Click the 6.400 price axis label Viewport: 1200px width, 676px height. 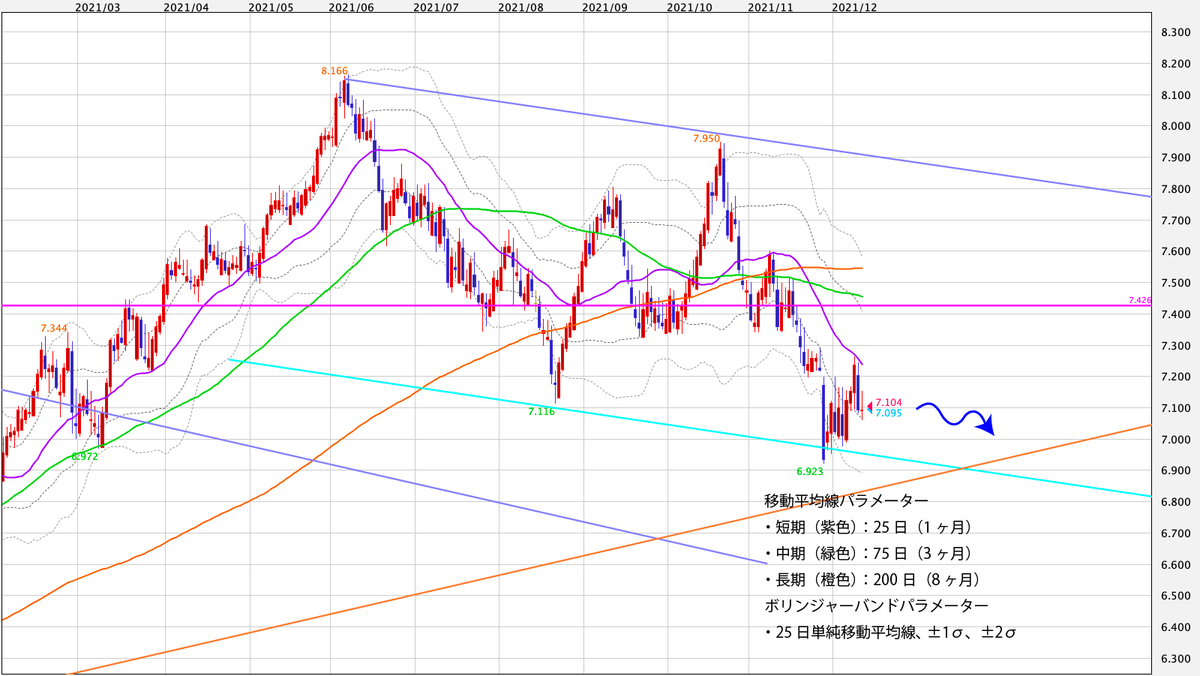[x=1175, y=627]
